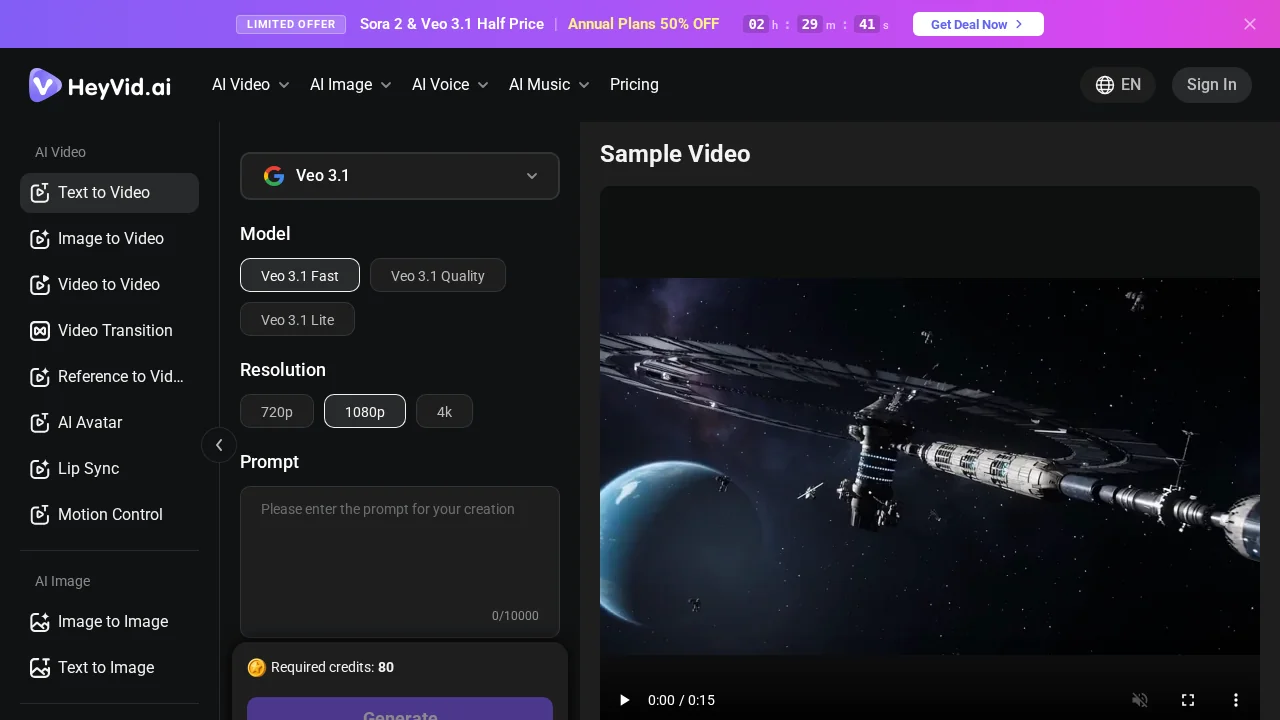Open the Lip Sync tool
Viewport: 1280px width, 720px height.
pyautogui.click(x=88, y=469)
